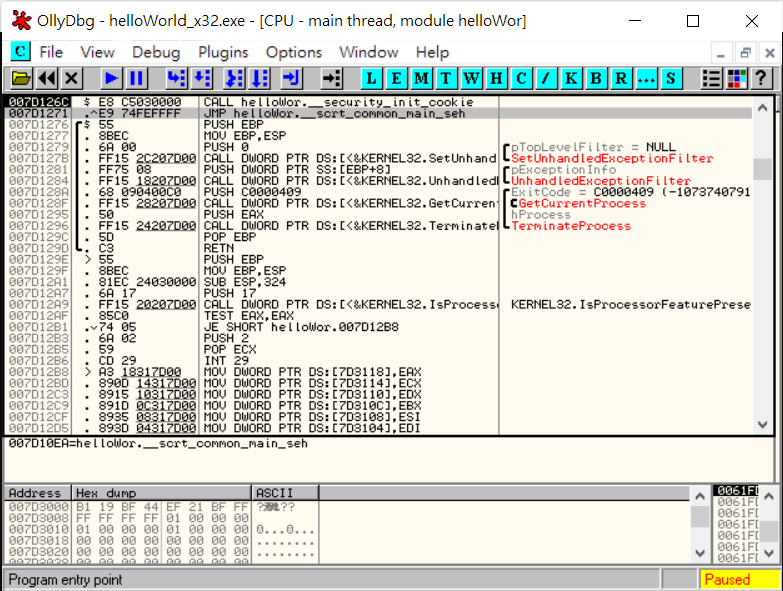
Task: Open help with question mark icon
Action: click(x=761, y=78)
